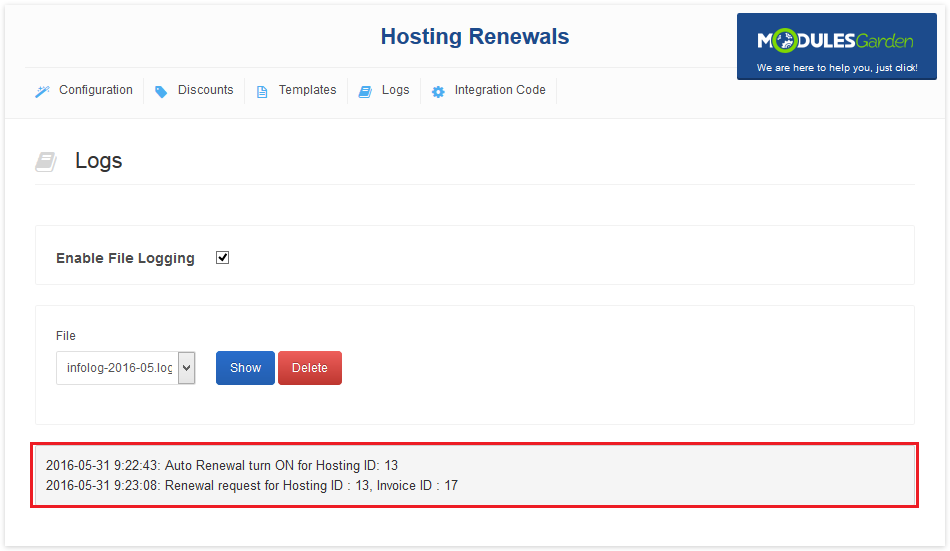The width and height of the screenshot is (950, 551).
Task: Go to the Logs tab
Action: tap(396, 90)
